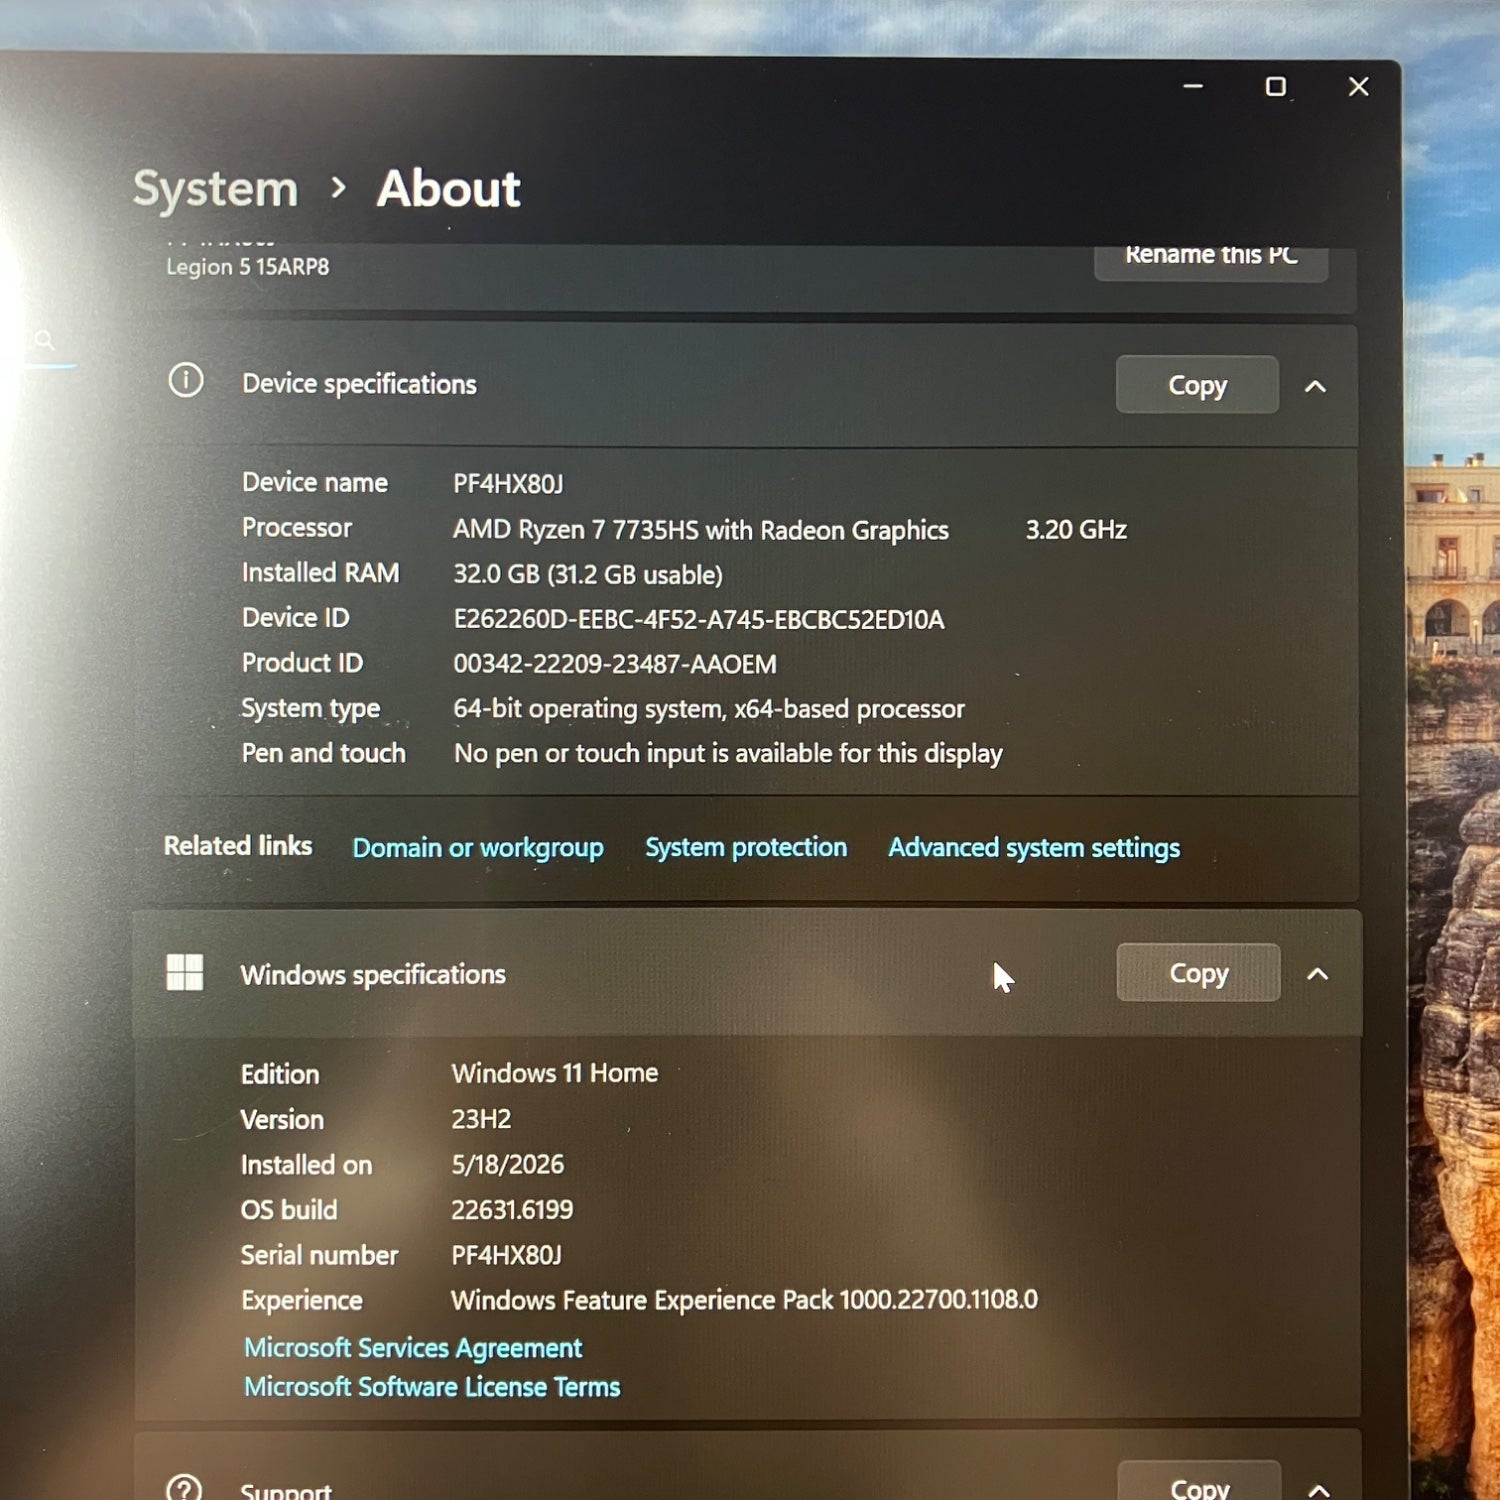
Task: Click Serial number value PF4HX80J
Action: click(507, 1255)
